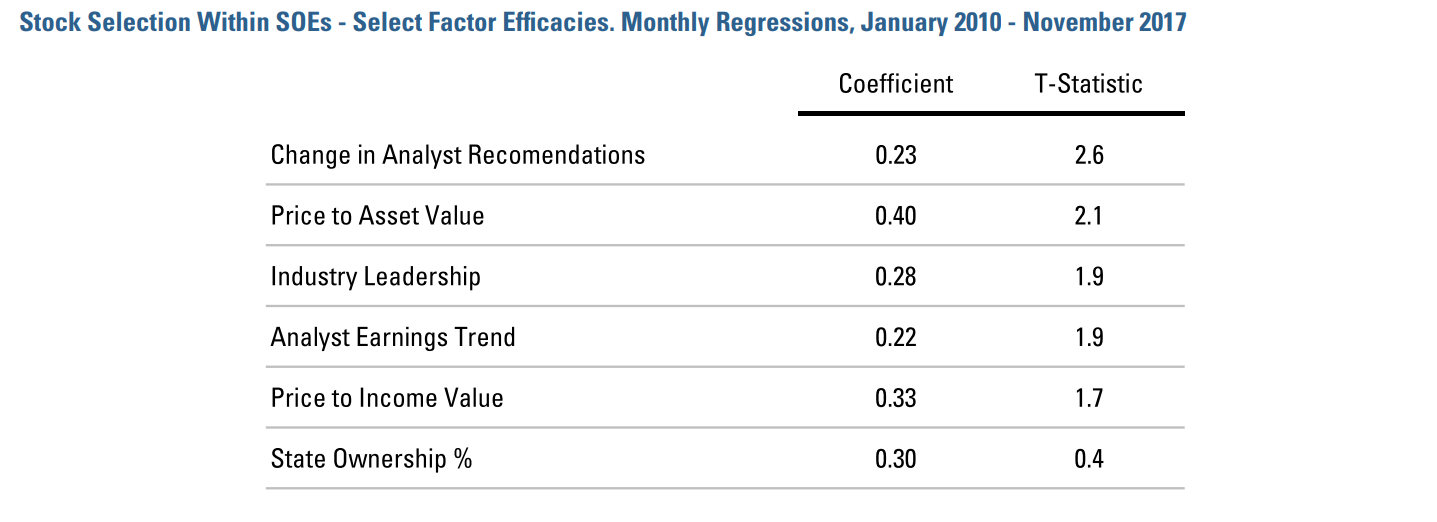
Task: Select the 0.22 coefficient cell
Action: point(896,337)
